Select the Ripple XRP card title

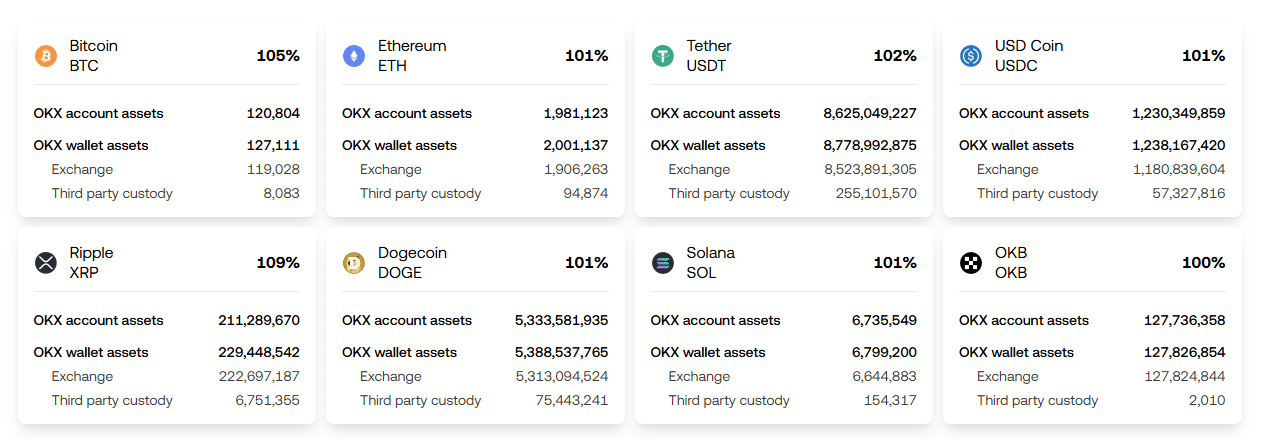[x=92, y=263]
